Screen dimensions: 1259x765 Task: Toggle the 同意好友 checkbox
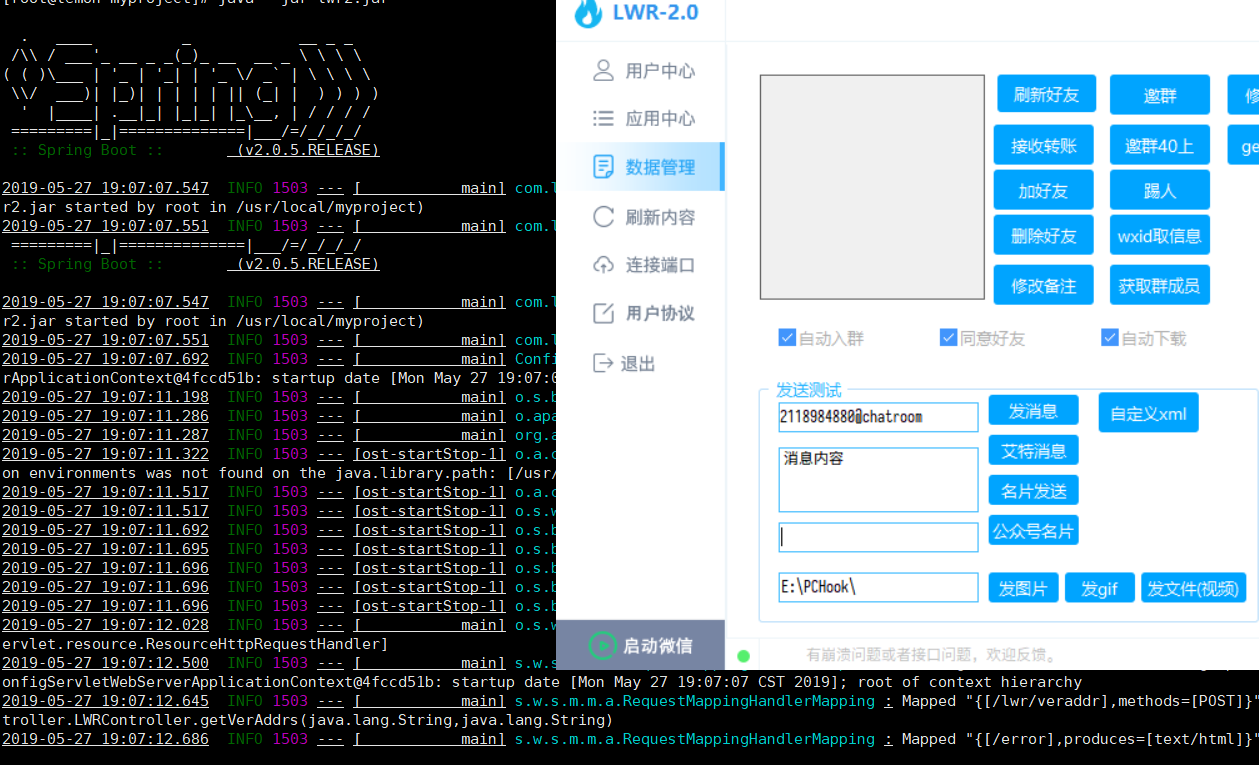point(949,338)
